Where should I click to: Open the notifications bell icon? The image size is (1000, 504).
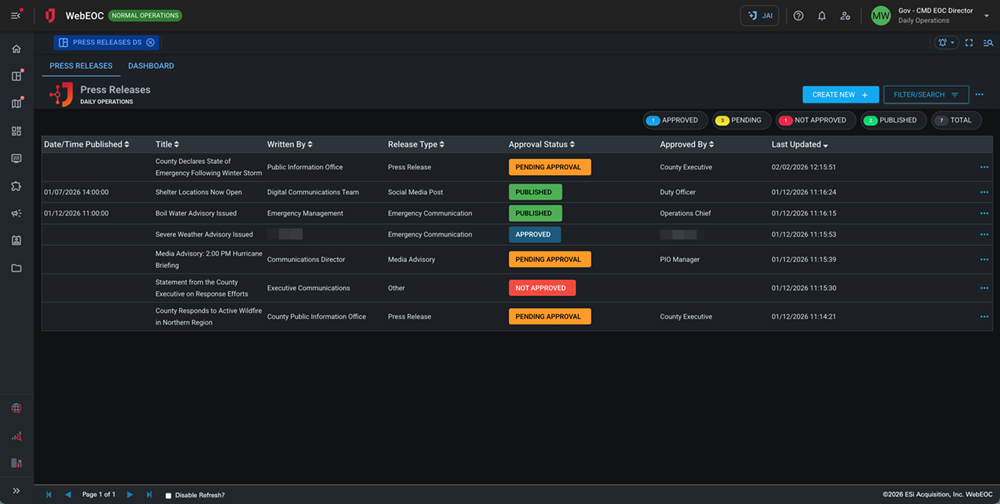tap(822, 16)
